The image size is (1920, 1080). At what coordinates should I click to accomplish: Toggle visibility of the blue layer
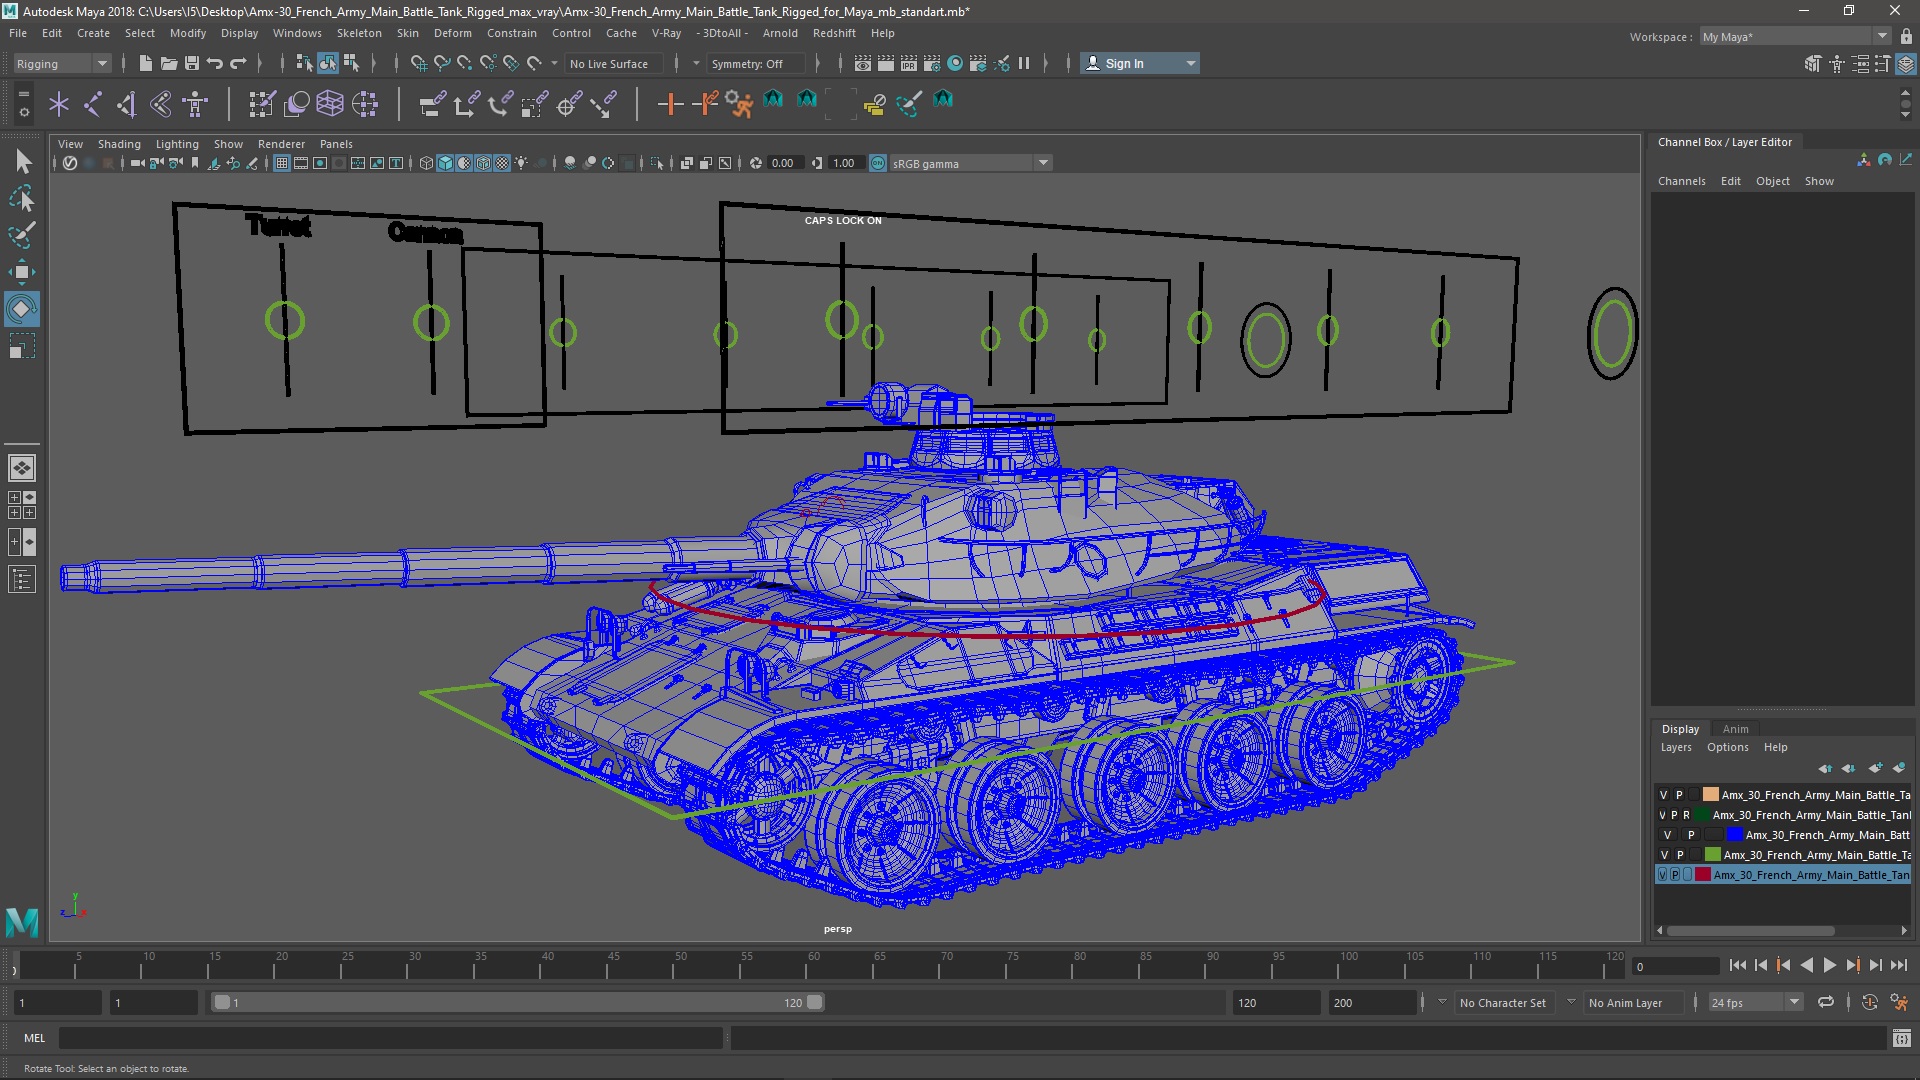point(1667,835)
